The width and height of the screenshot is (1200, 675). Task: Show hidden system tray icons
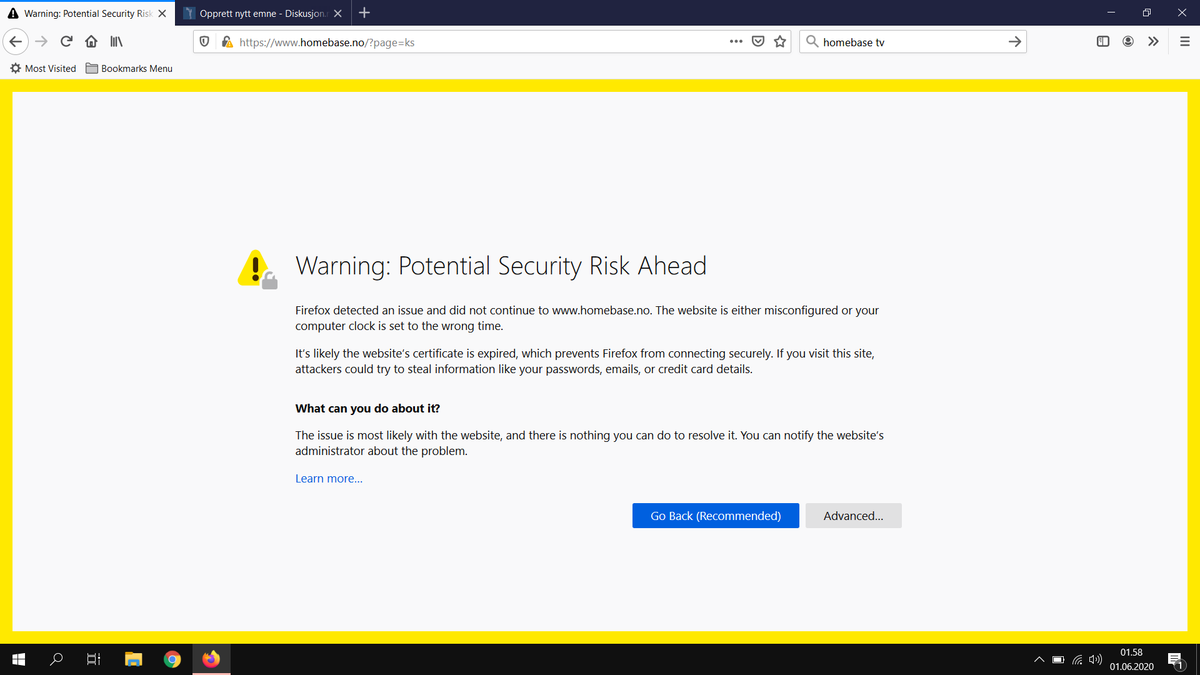point(1040,660)
